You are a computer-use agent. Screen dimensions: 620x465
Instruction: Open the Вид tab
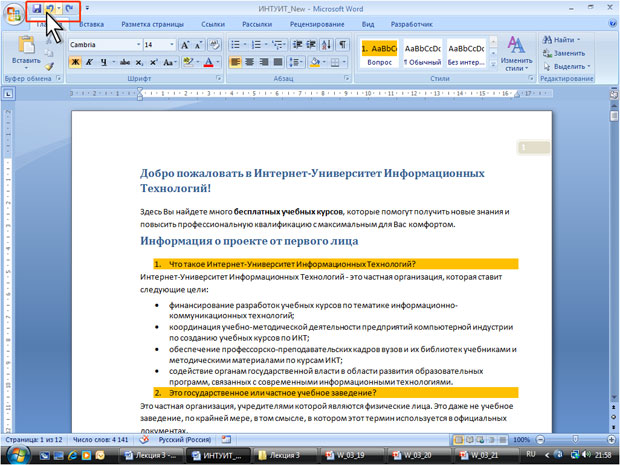pos(368,24)
